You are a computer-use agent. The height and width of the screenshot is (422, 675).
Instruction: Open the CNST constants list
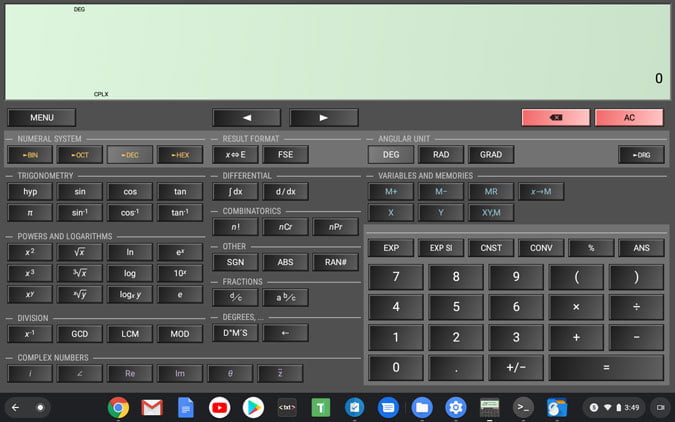(x=491, y=248)
